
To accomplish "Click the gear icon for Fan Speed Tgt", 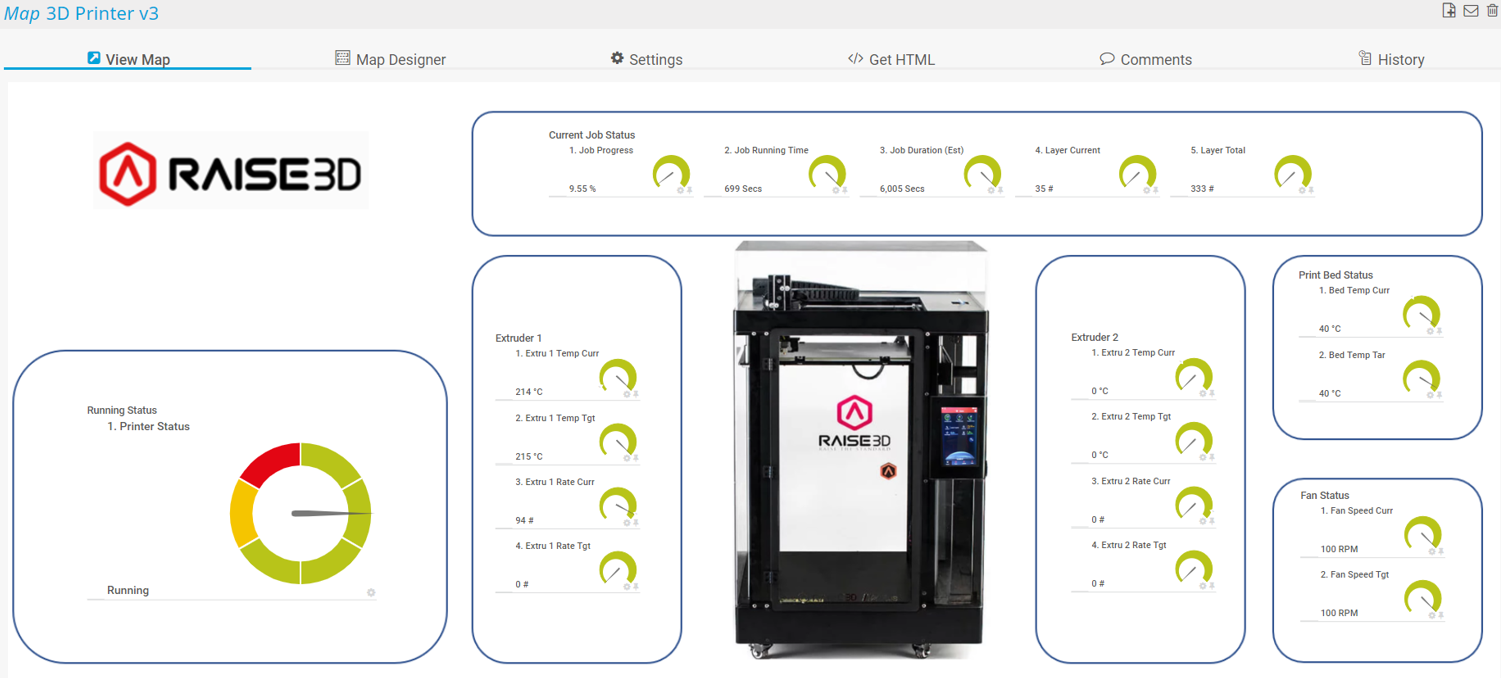I will [x=1432, y=615].
